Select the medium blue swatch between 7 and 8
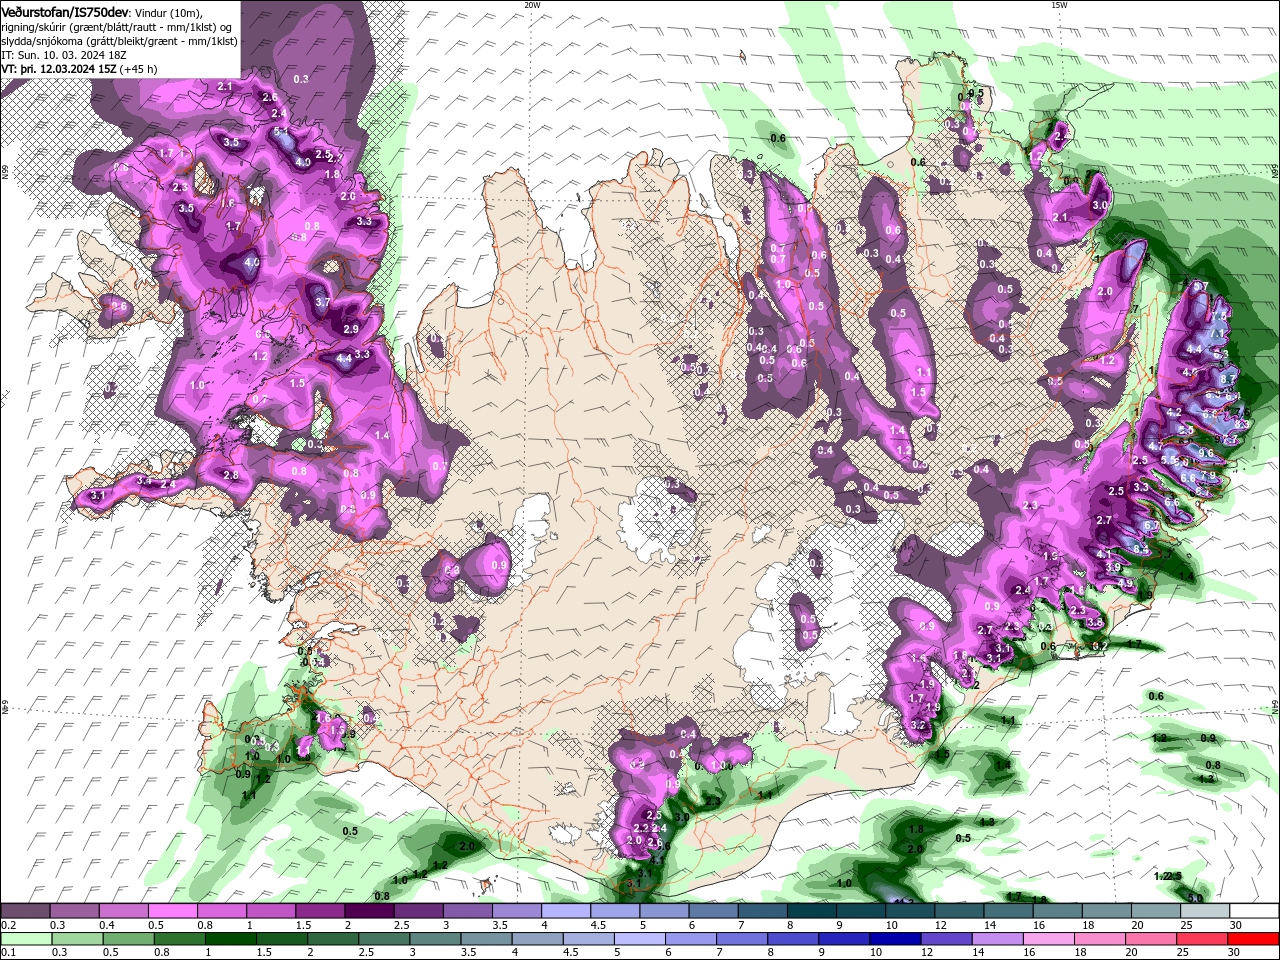Viewport: 1280px width, 960px height. (x=743, y=938)
